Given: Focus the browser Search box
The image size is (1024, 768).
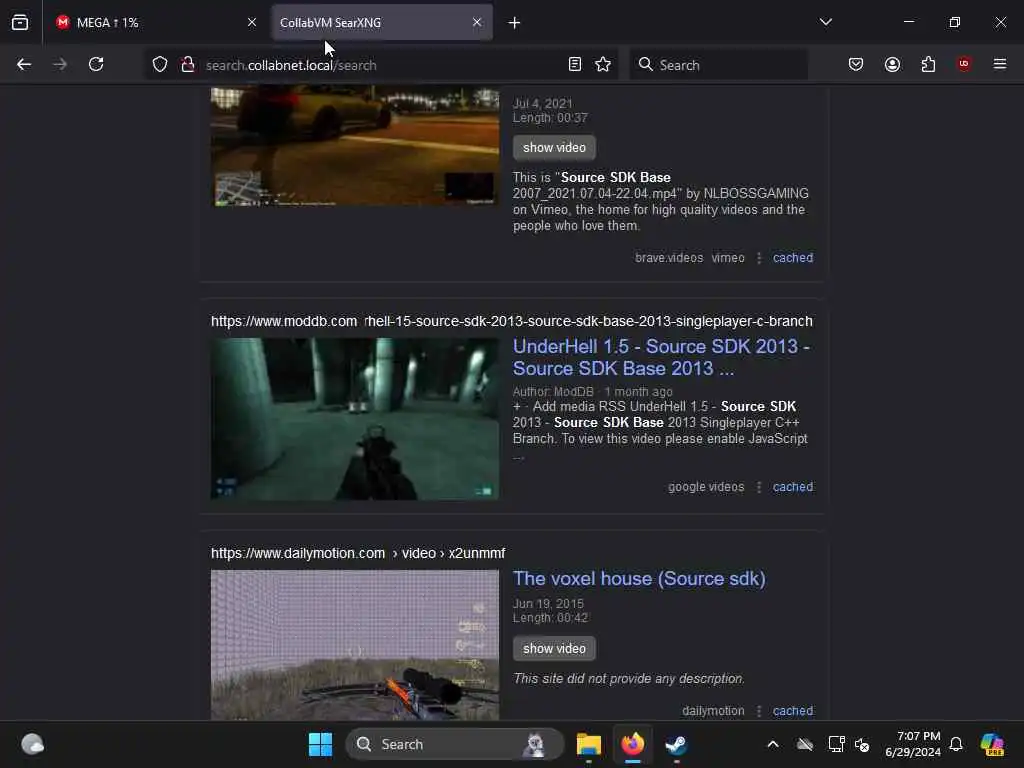Looking at the screenshot, I should (x=718, y=65).
